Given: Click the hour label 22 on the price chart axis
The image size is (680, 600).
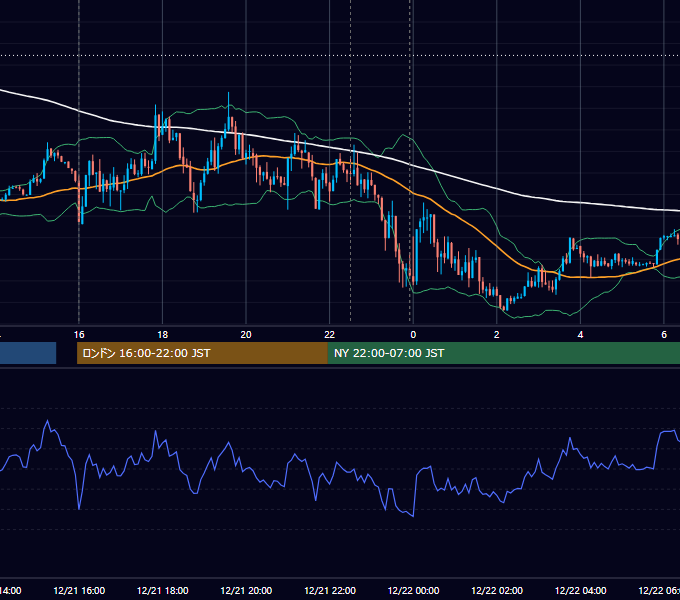Looking at the screenshot, I should coord(330,335).
